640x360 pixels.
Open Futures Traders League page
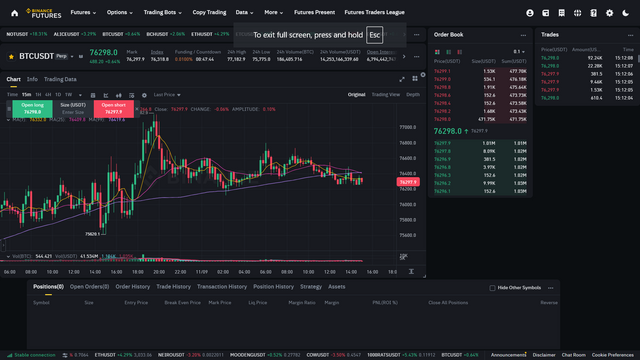click(374, 13)
